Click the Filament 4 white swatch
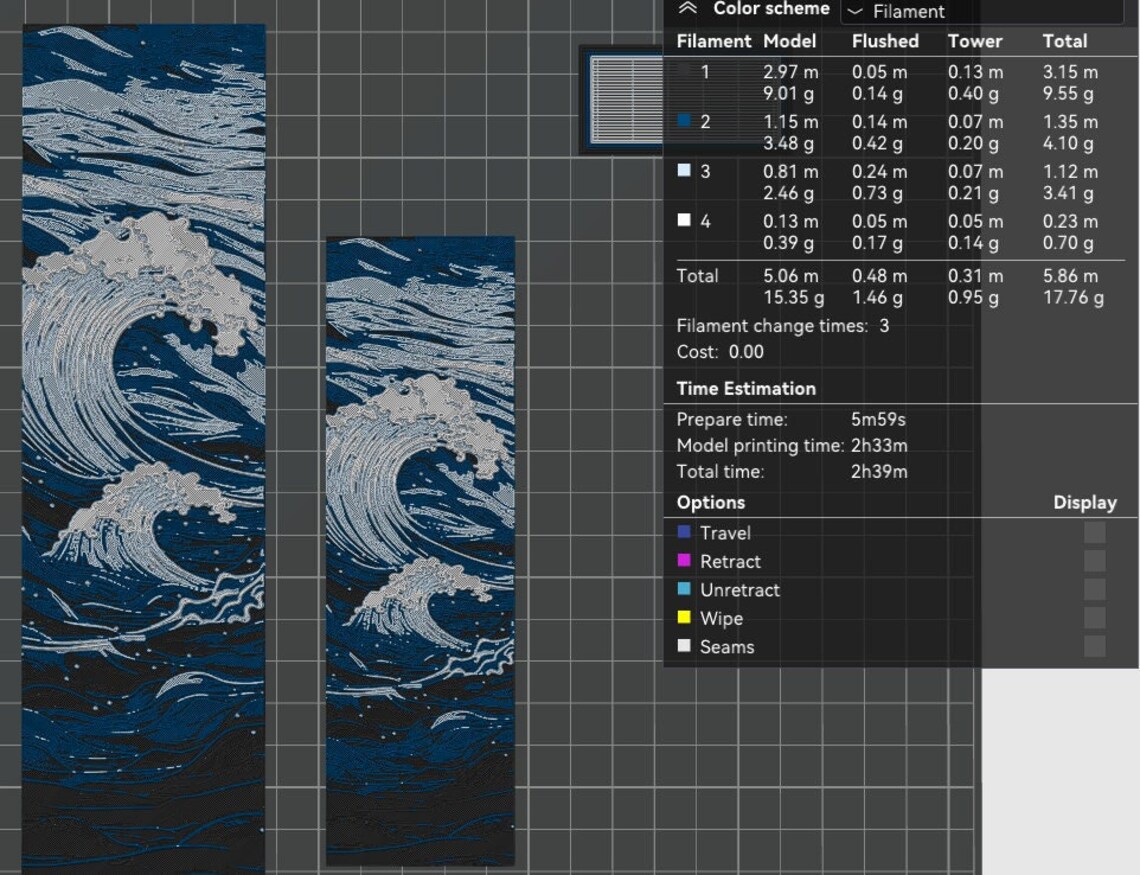1140x875 pixels. [686, 221]
